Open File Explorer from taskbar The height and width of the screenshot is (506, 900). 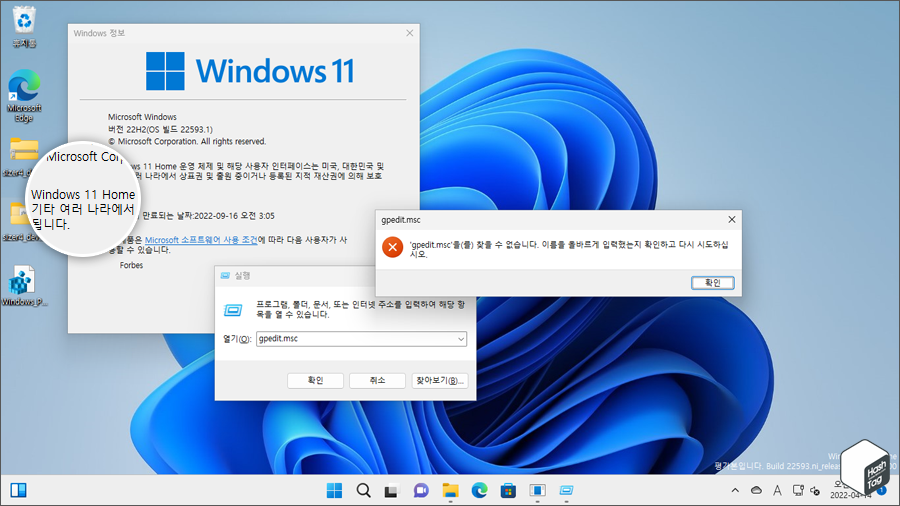[x=450, y=491]
